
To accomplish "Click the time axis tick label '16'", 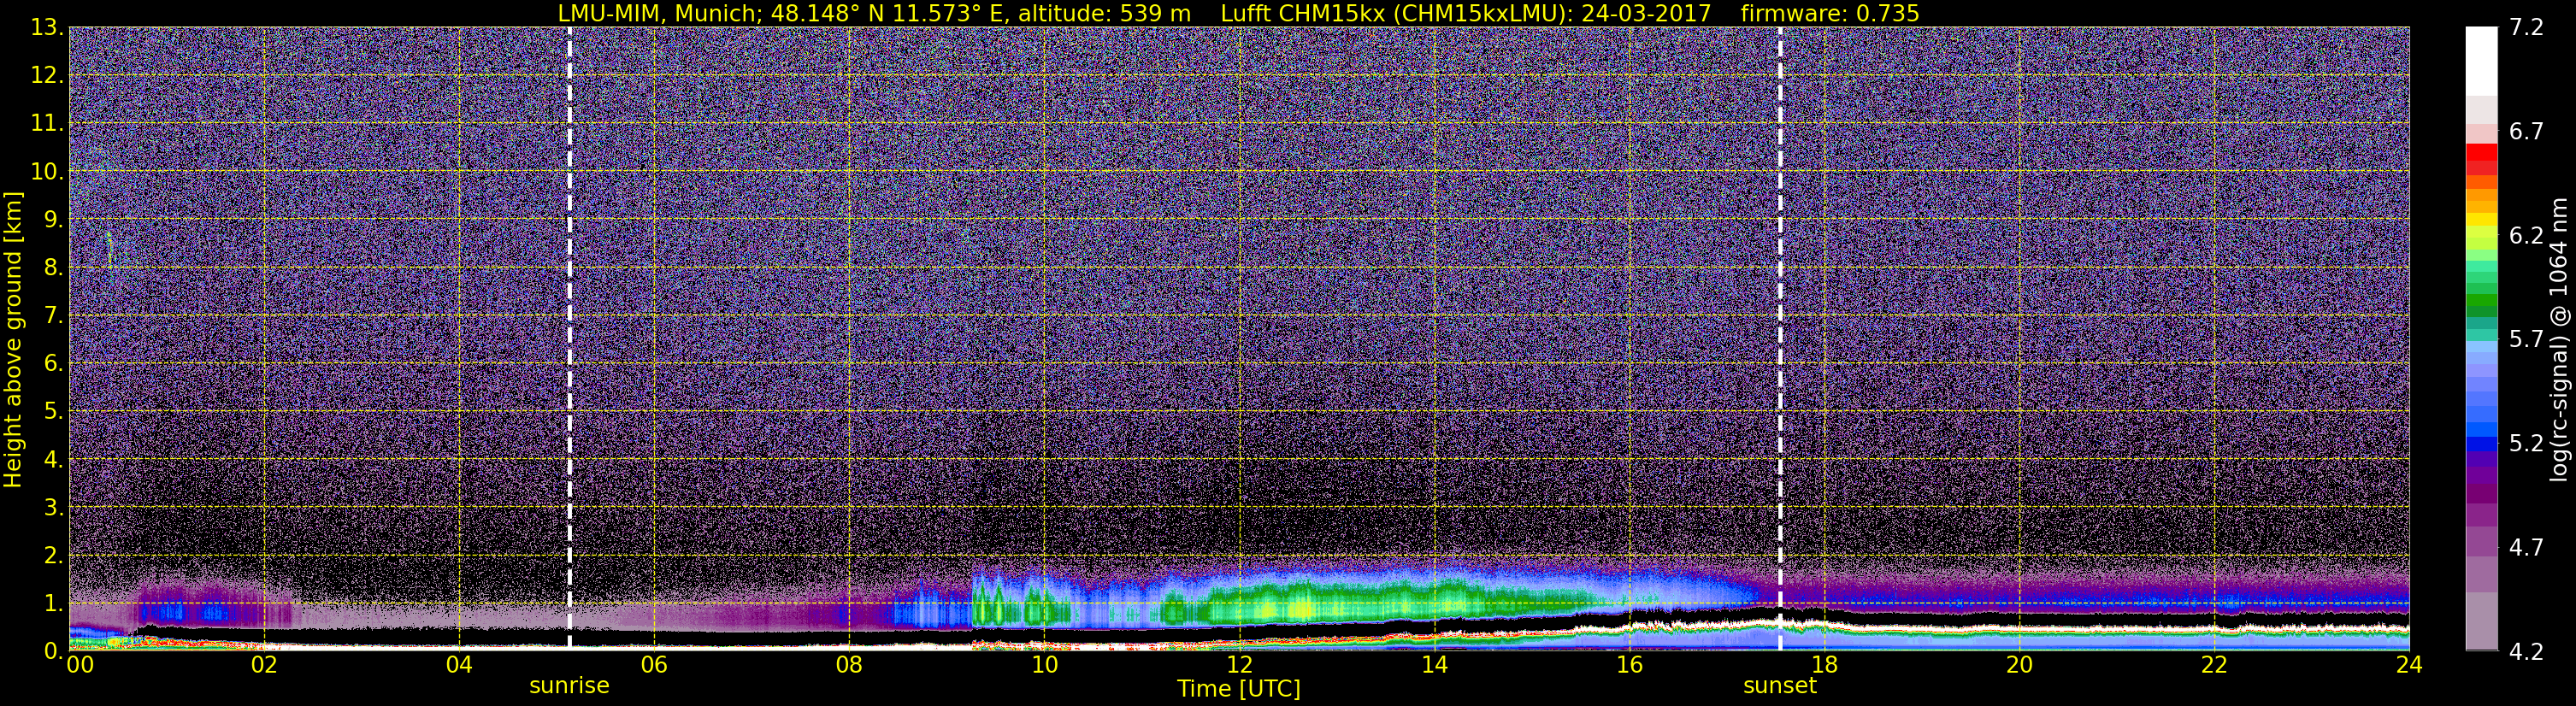I will click(x=1629, y=665).
